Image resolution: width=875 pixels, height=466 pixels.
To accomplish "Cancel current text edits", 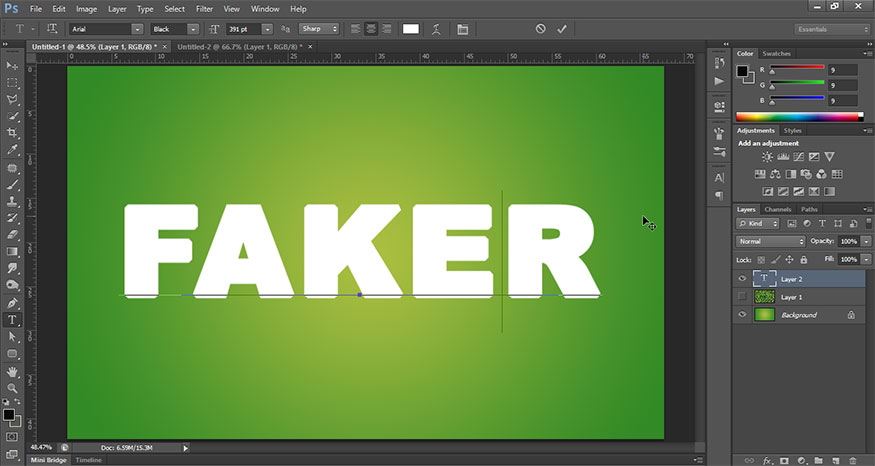I will pos(540,29).
